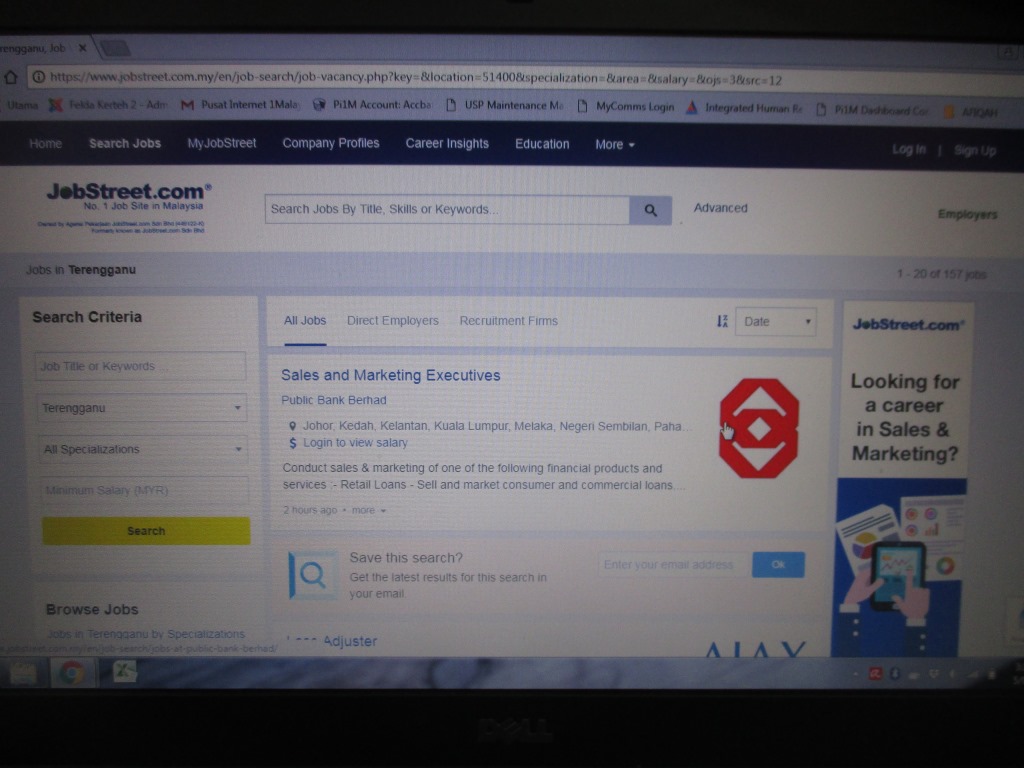
Task: Open the Excel icon in taskbar
Action: coord(125,673)
